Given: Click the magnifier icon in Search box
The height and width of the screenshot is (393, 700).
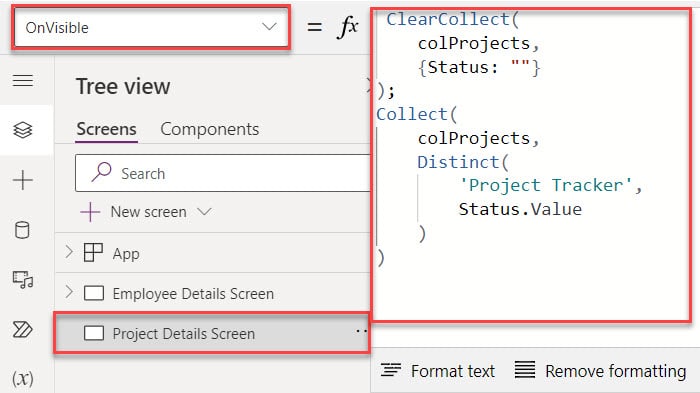Looking at the screenshot, I should [101, 172].
